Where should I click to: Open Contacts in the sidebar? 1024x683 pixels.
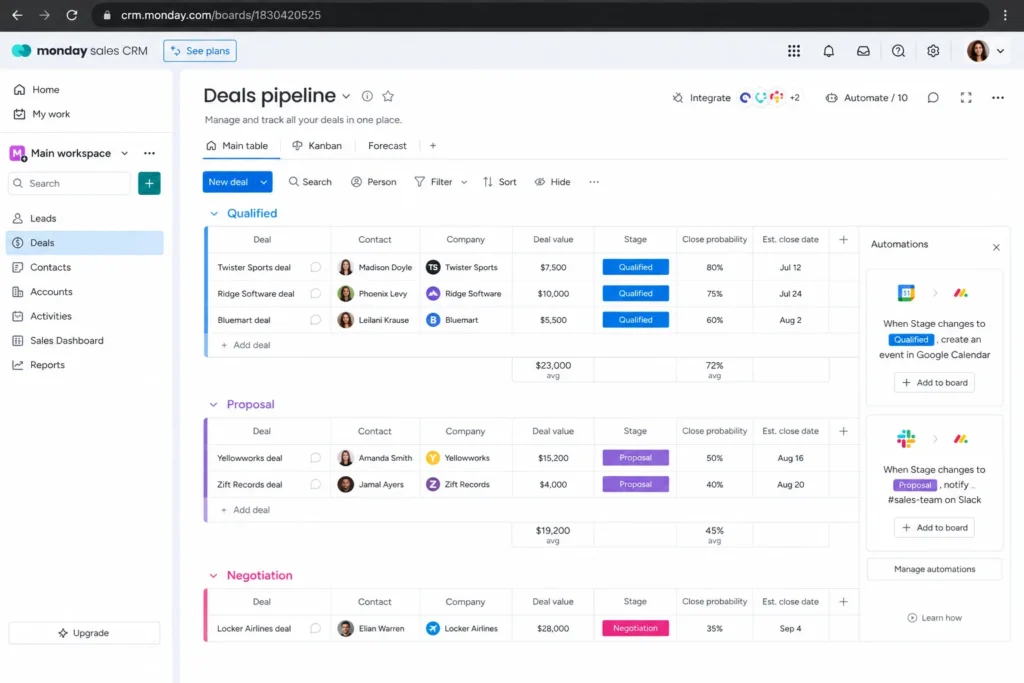pos(85,267)
